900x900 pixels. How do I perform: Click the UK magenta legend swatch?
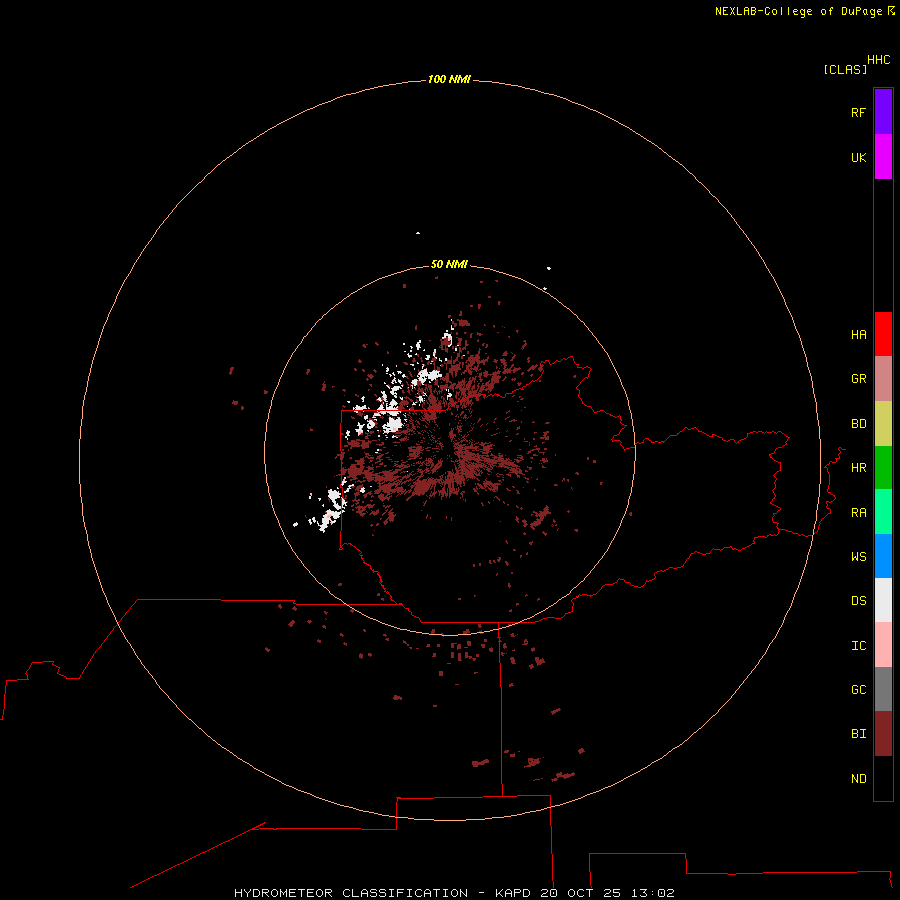pos(883,157)
